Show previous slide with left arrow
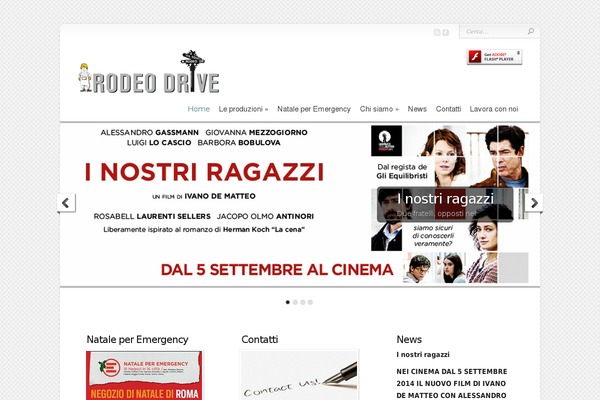Viewport: 600px width, 400px height. [x=66, y=203]
